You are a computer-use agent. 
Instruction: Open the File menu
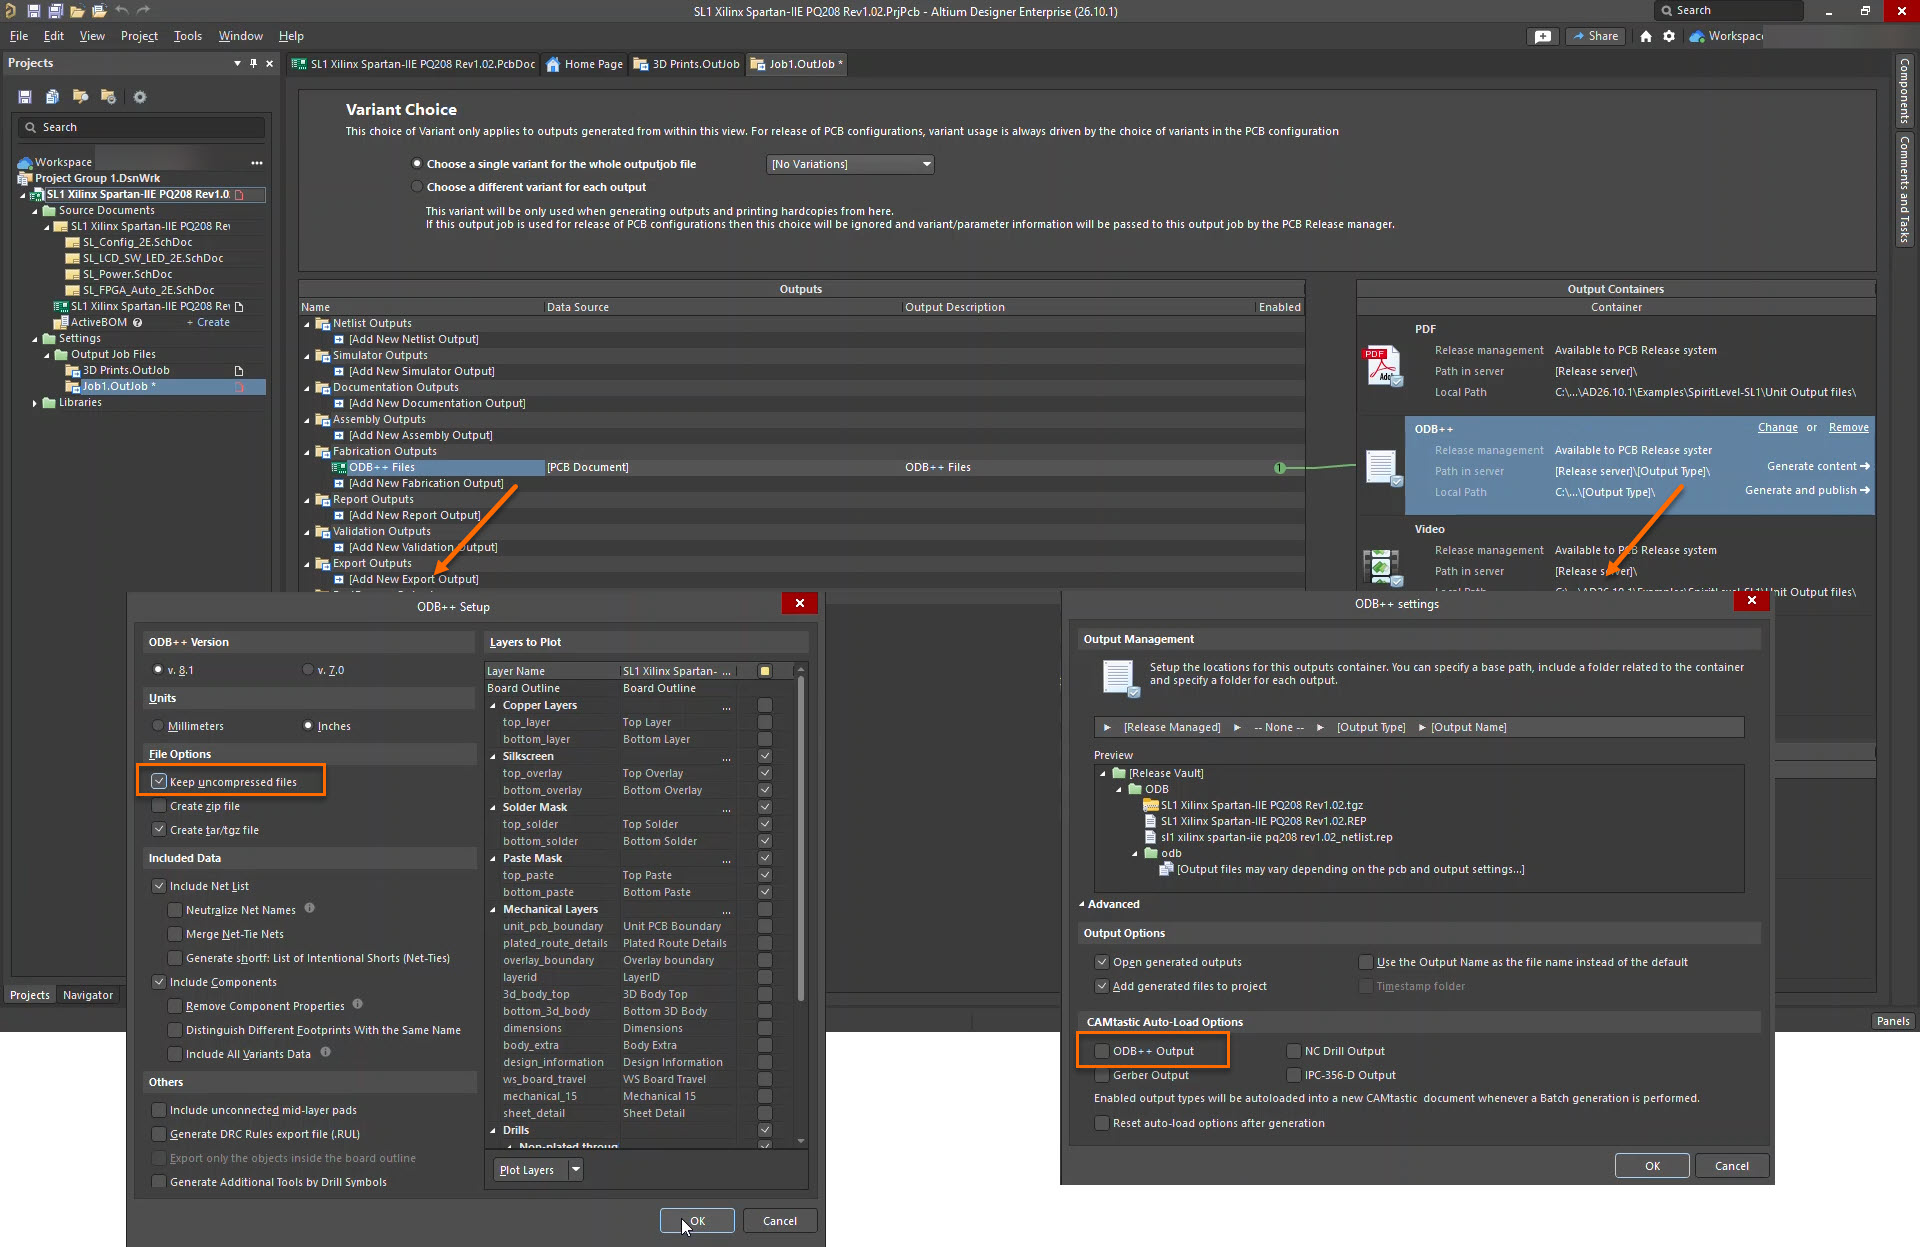point(19,36)
